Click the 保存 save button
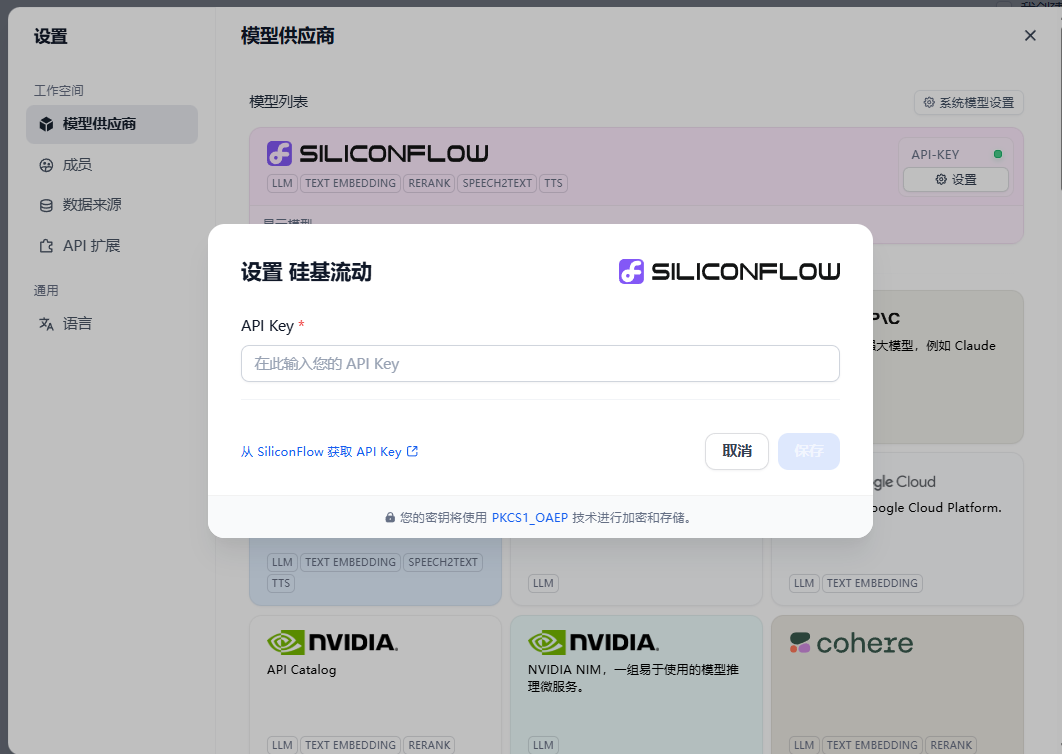1062x754 pixels. (809, 451)
